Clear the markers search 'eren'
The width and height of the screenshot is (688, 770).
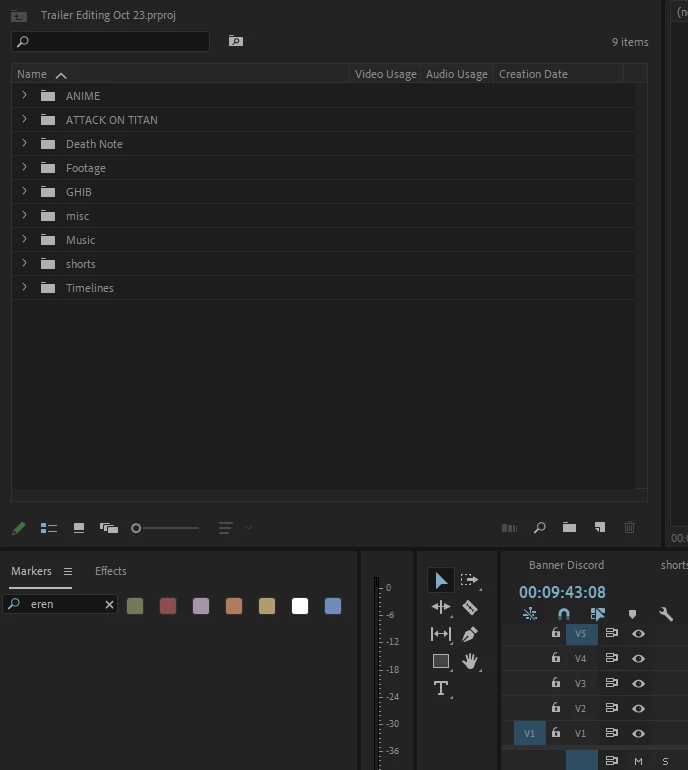point(109,605)
